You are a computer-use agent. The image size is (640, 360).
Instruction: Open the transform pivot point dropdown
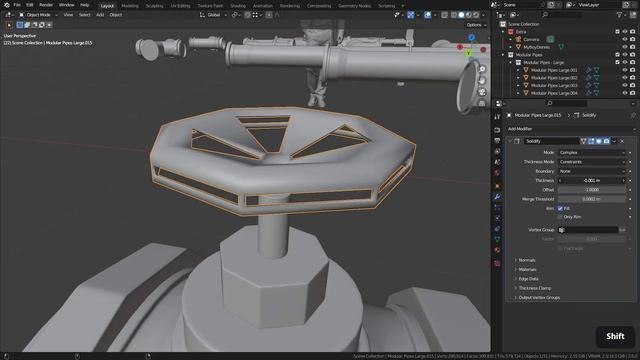236,15
